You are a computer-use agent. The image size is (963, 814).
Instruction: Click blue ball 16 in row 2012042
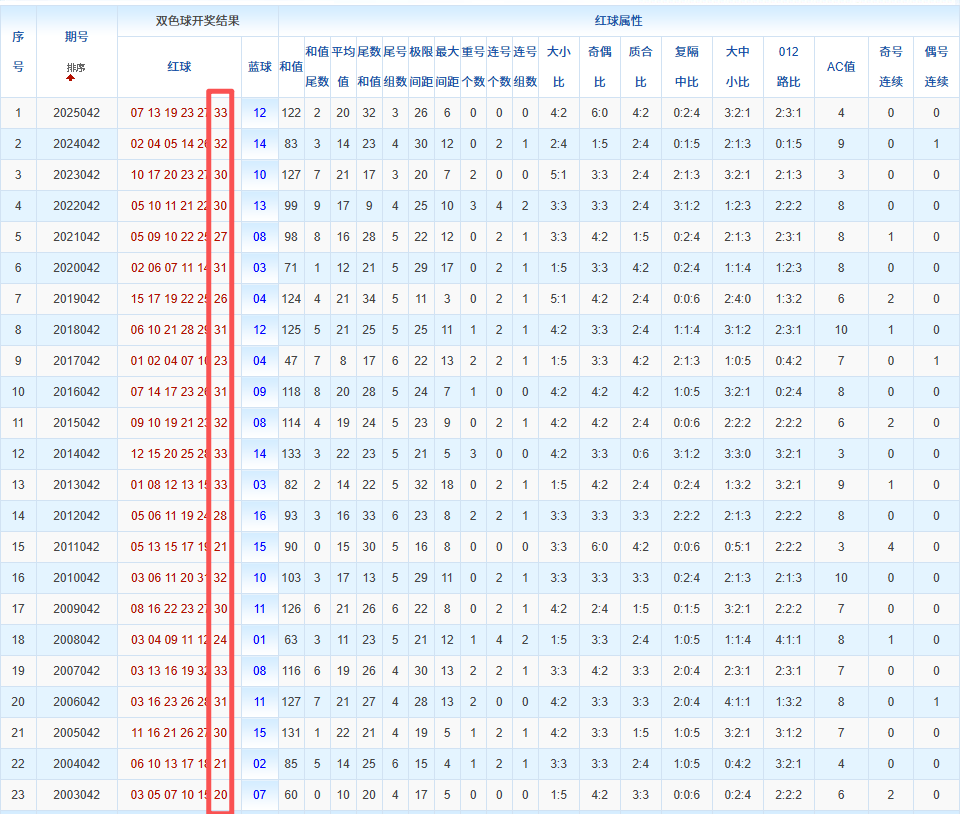(260, 516)
